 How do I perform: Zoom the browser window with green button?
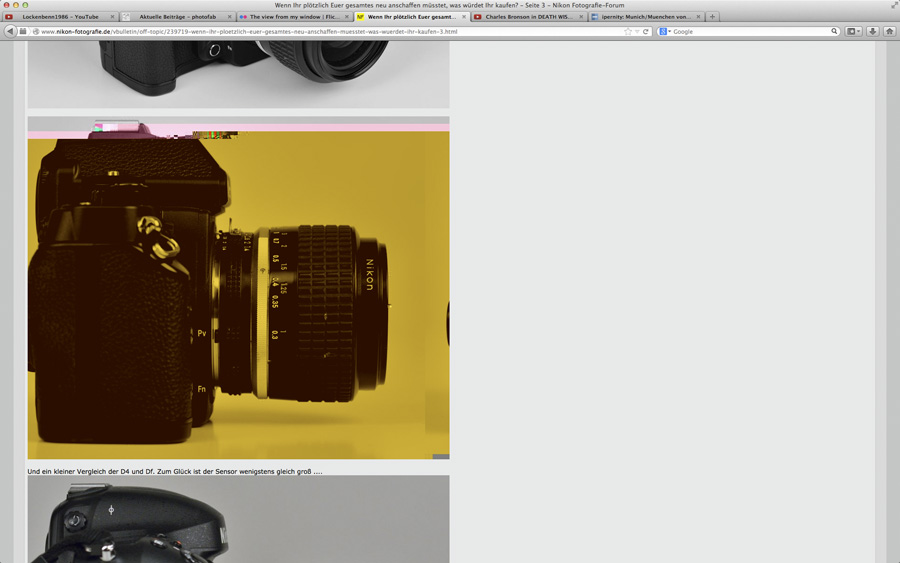pos(25,5)
